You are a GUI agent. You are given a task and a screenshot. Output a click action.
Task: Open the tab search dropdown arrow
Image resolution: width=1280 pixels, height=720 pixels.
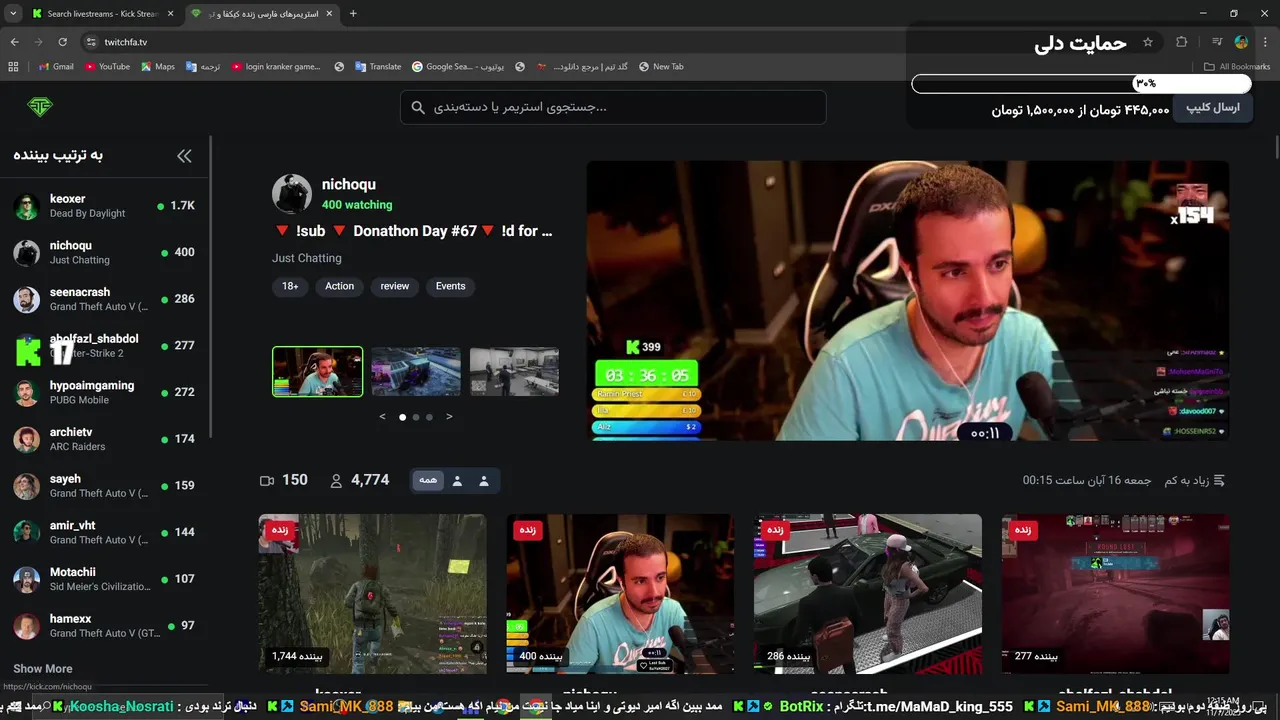[x=13, y=14]
